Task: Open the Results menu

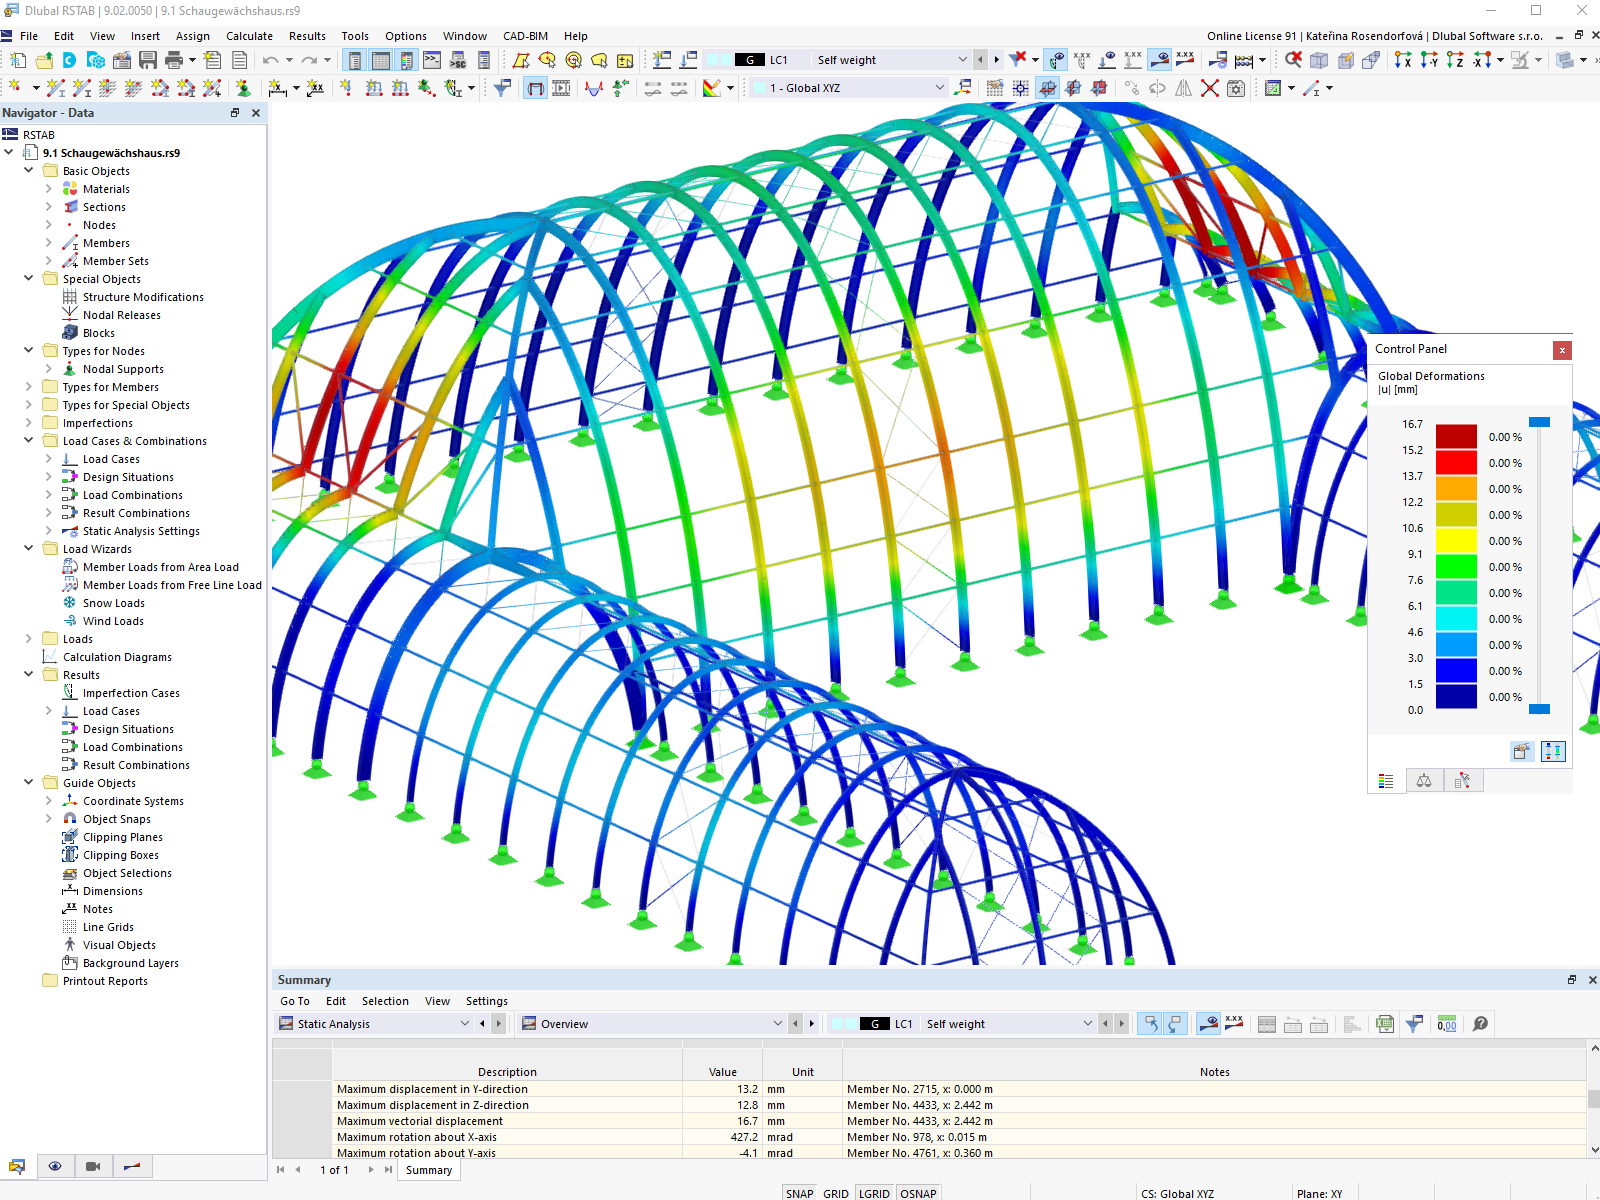Action: (307, 36)
